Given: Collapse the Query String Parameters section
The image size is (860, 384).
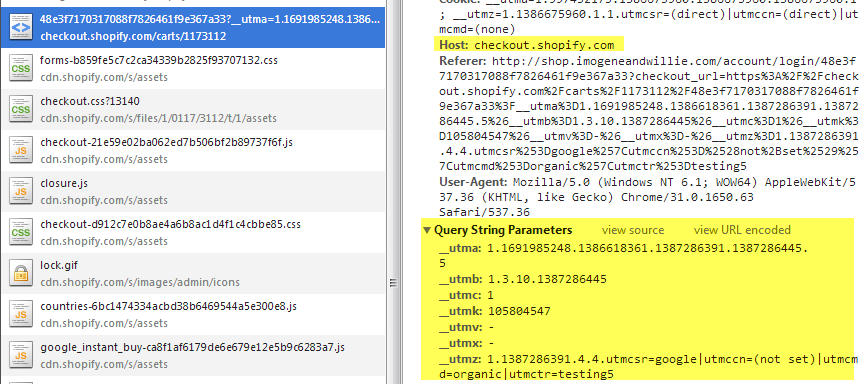Looking at the screenshot, I should tap(427, 230).
